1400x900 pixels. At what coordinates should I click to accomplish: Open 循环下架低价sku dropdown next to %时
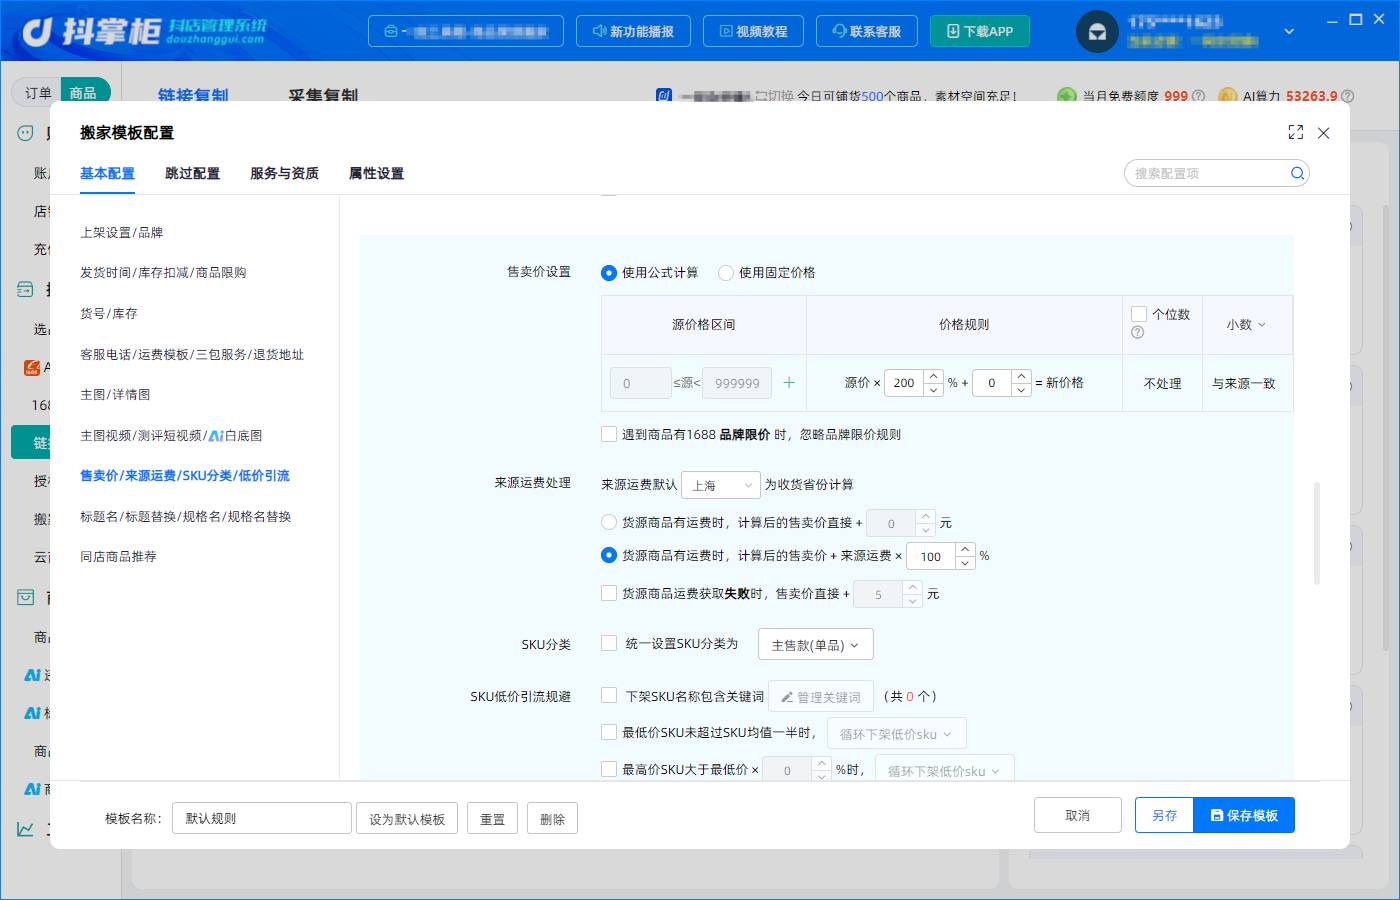pyautogui.click(x=944, y=769)
